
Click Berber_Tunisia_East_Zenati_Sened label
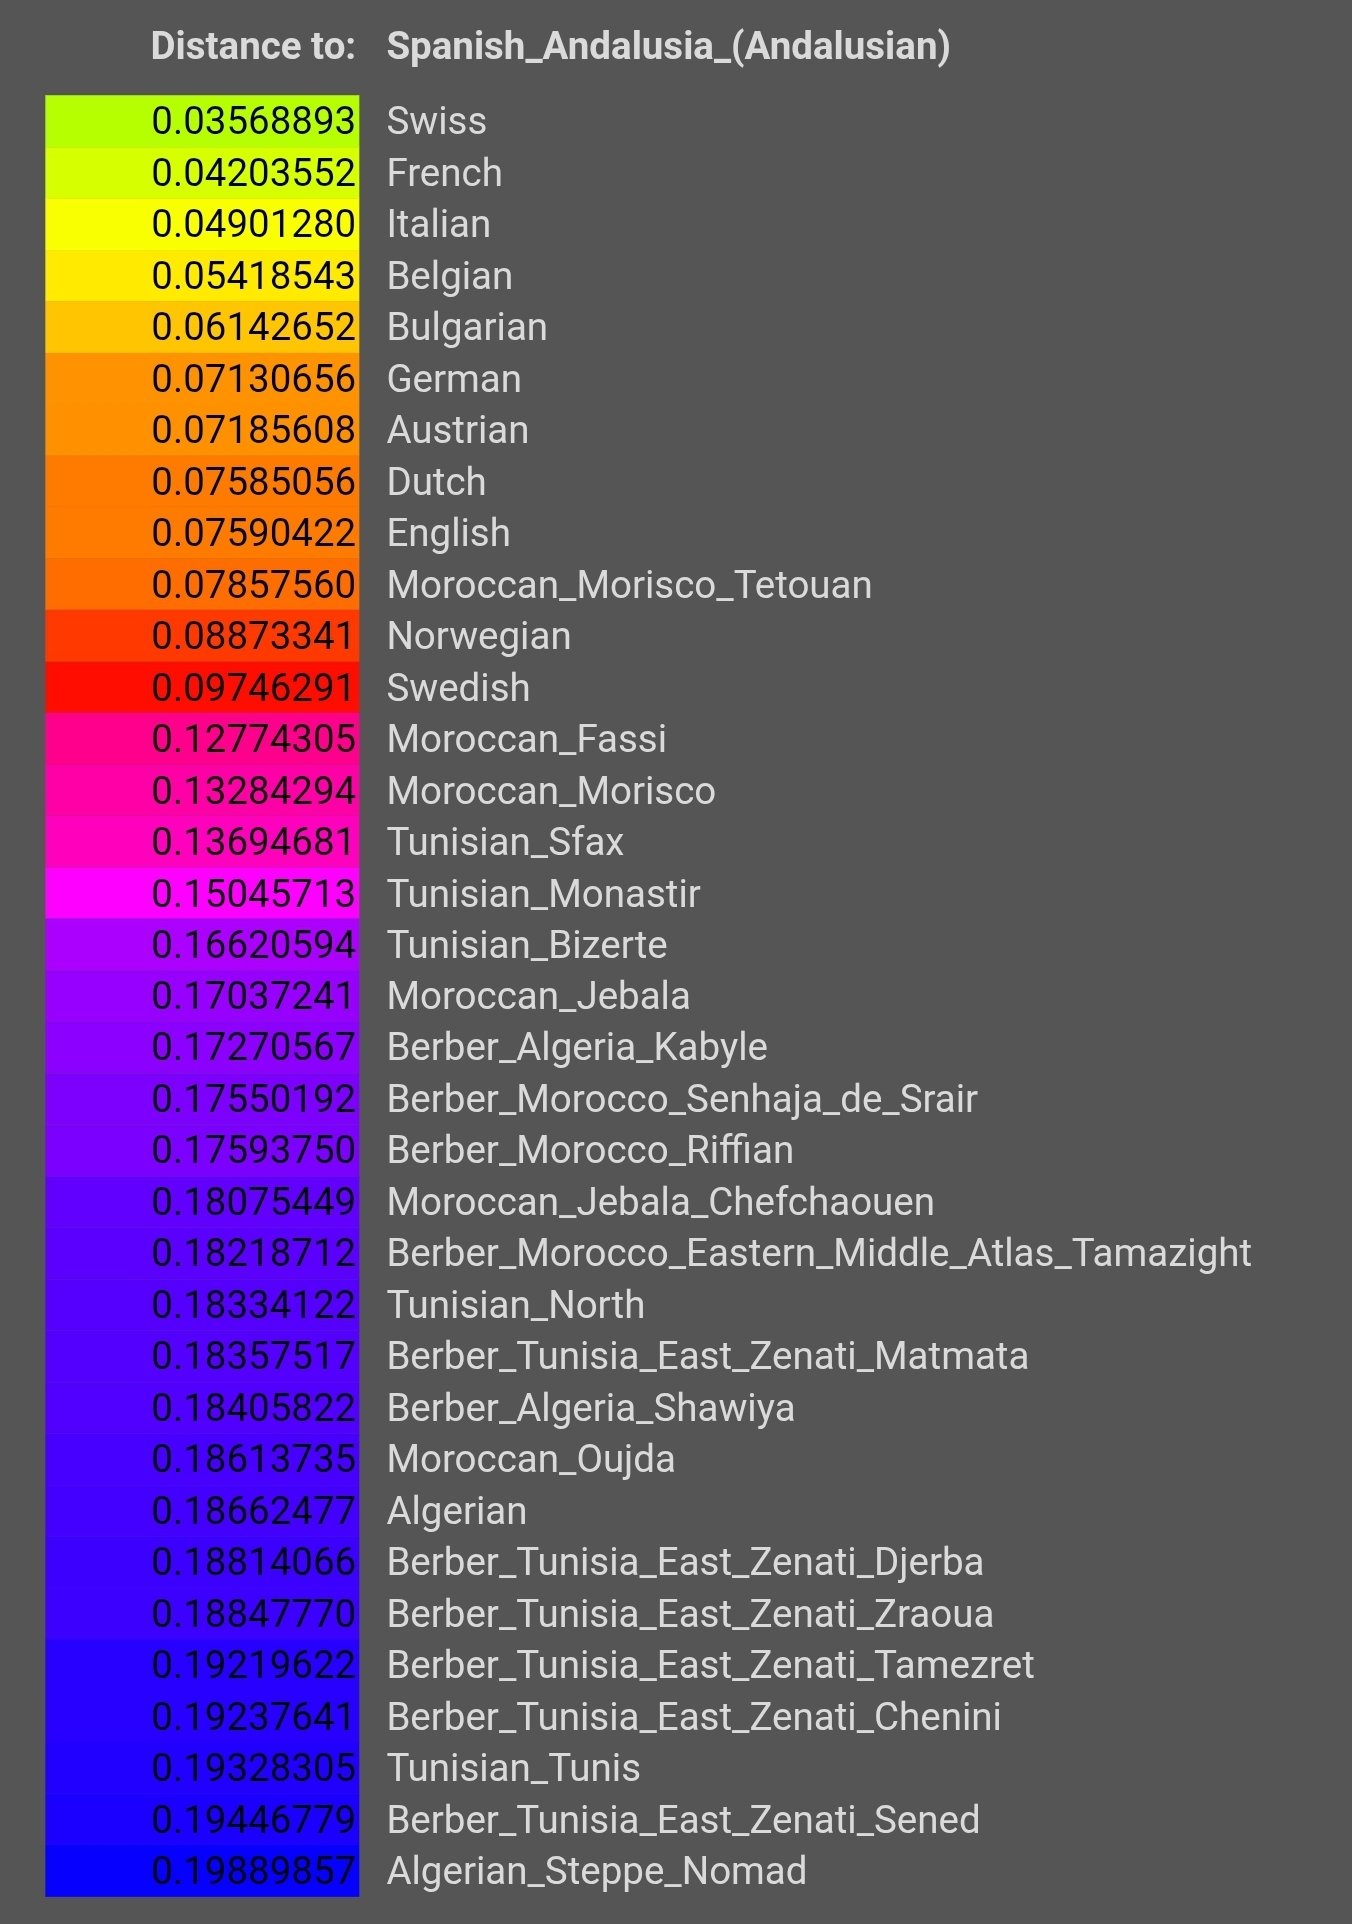coord(683,1820)
